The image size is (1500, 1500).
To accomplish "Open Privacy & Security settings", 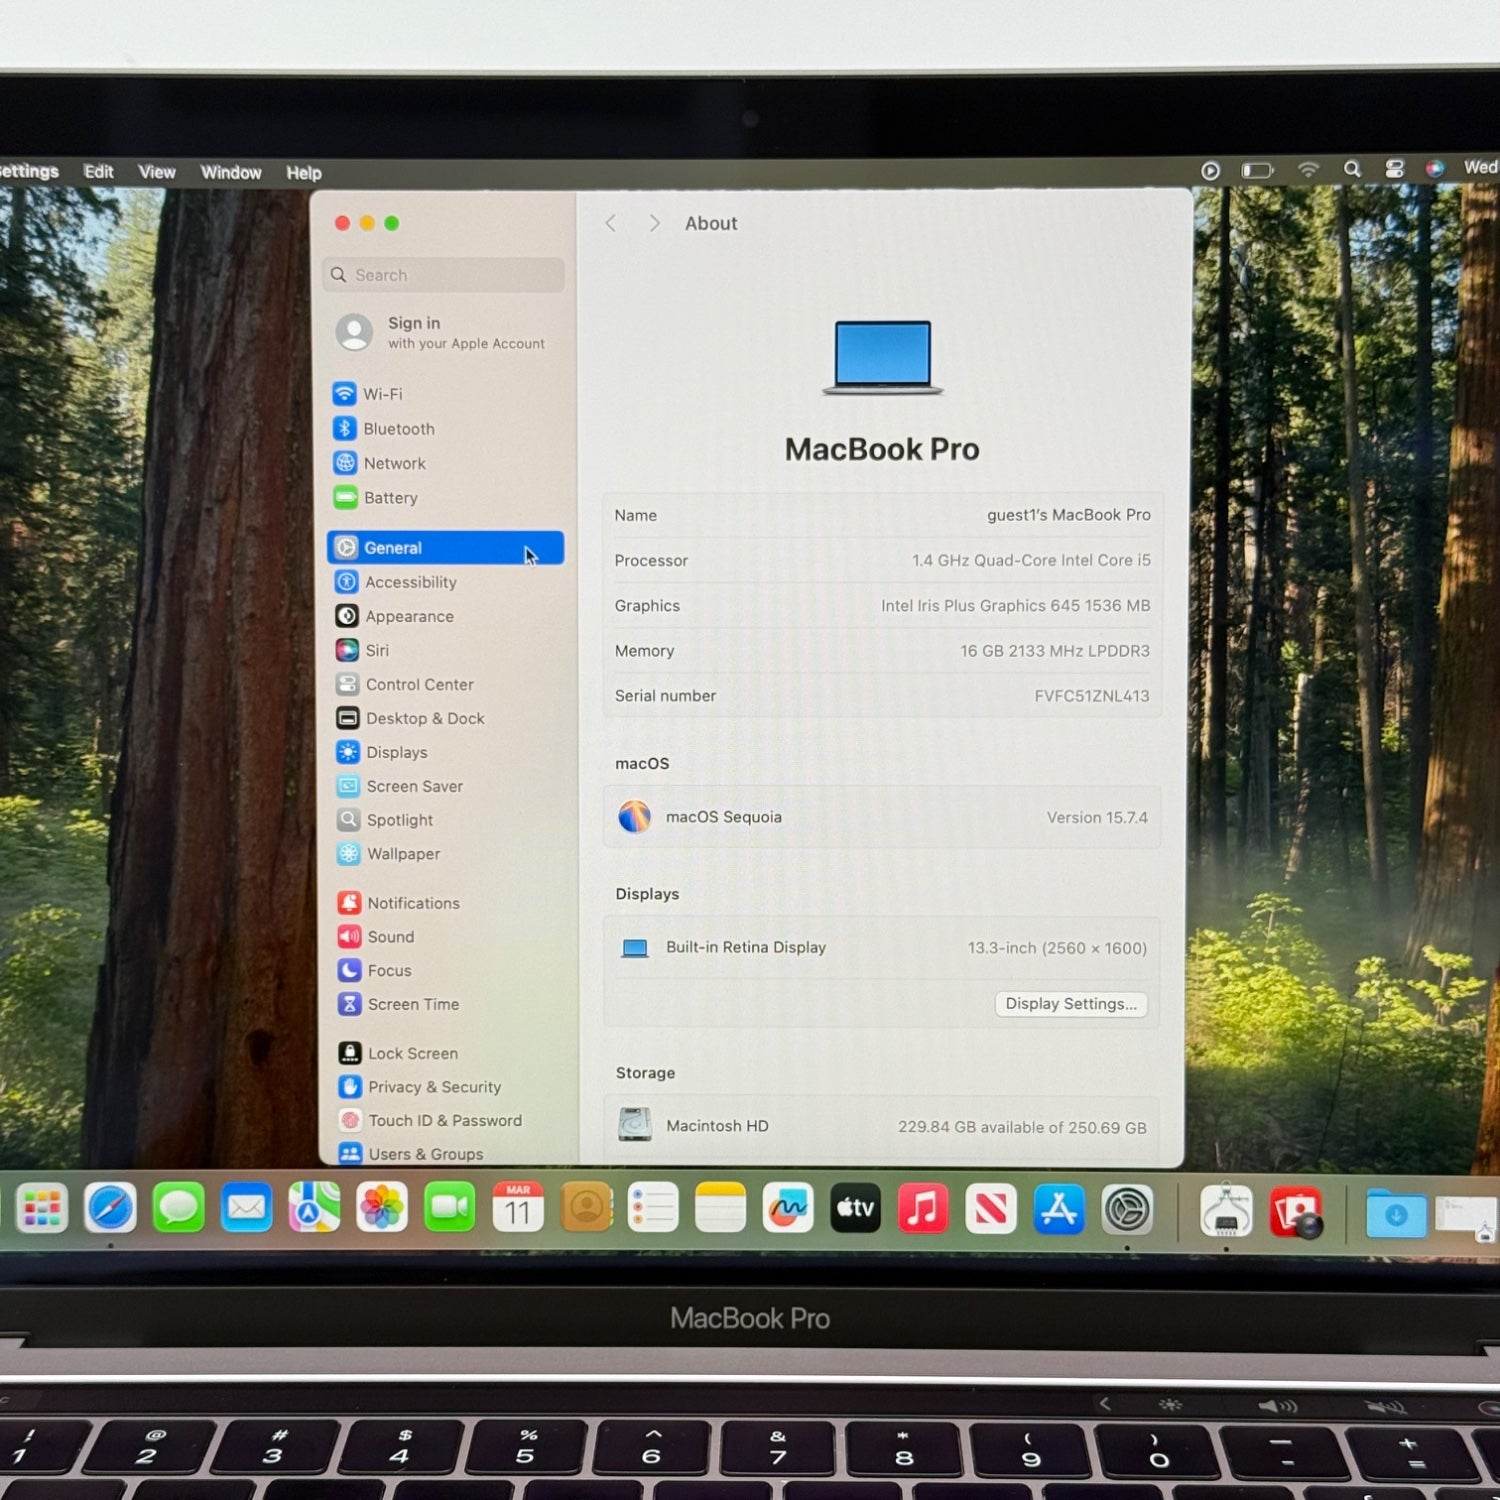I will (x=433, y=1087).
